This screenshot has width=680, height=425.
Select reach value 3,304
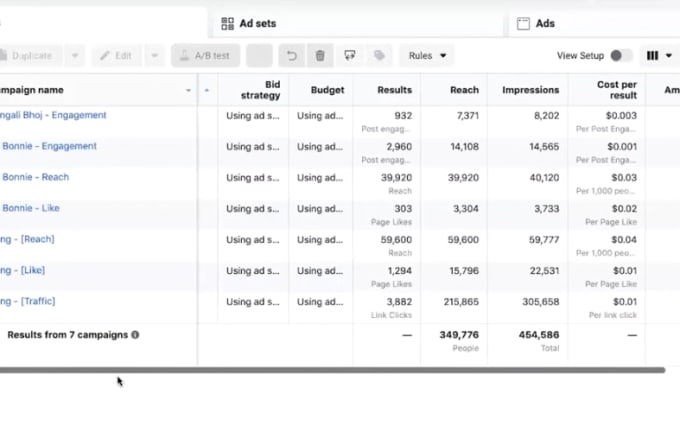click(466, 209)
